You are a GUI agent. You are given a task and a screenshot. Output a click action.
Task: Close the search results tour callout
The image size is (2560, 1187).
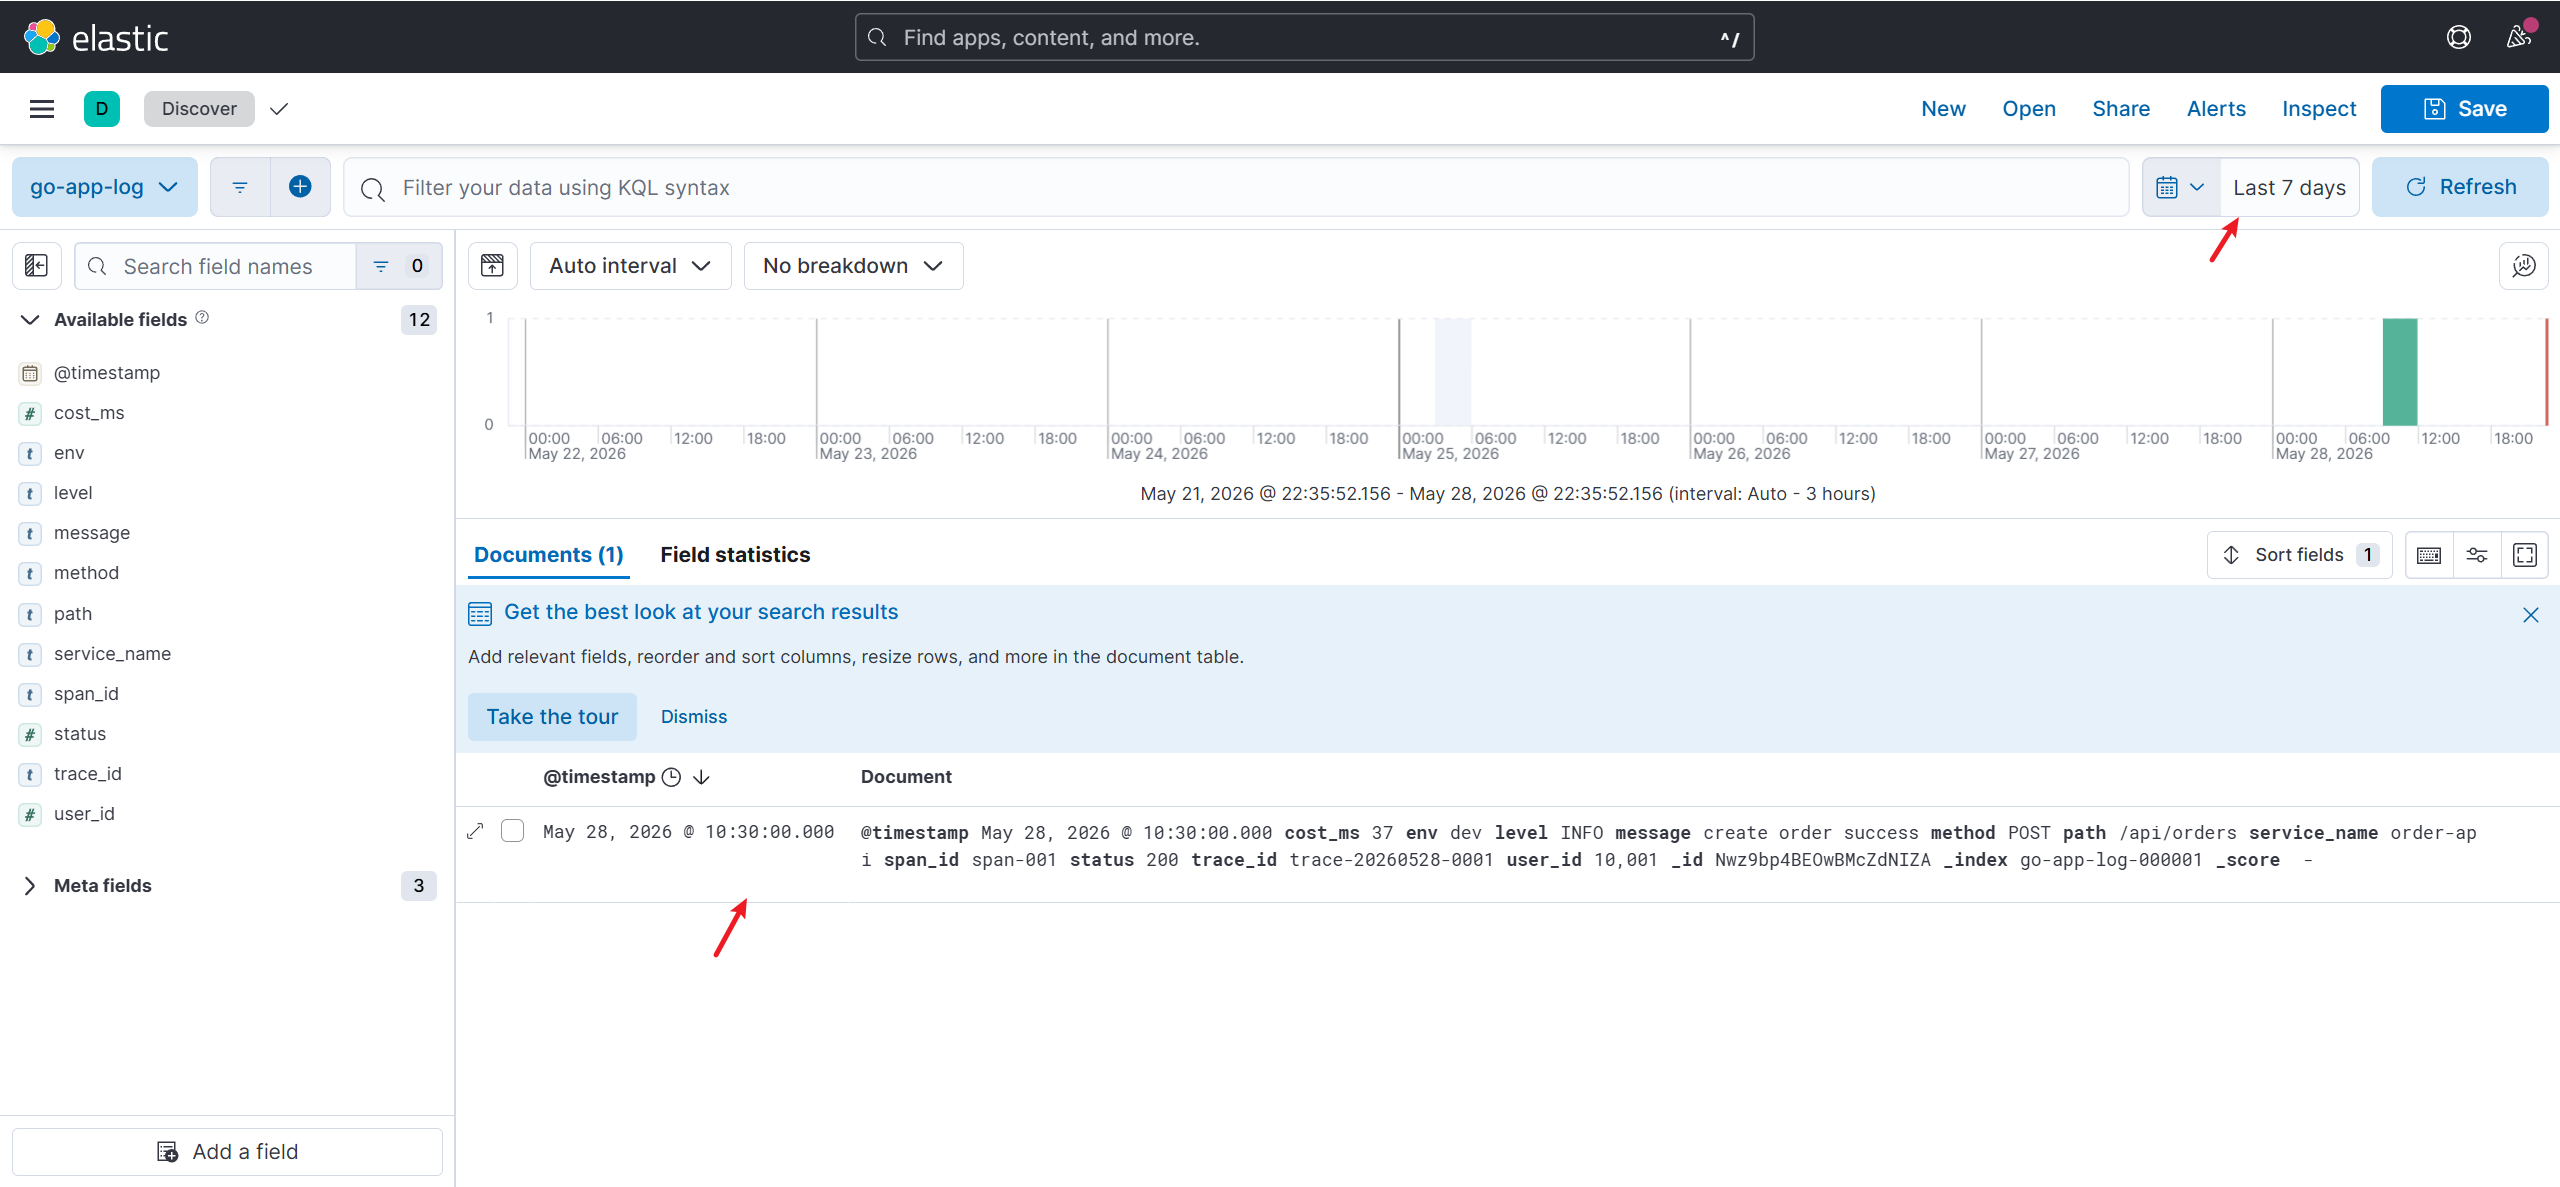(2531, 615)
